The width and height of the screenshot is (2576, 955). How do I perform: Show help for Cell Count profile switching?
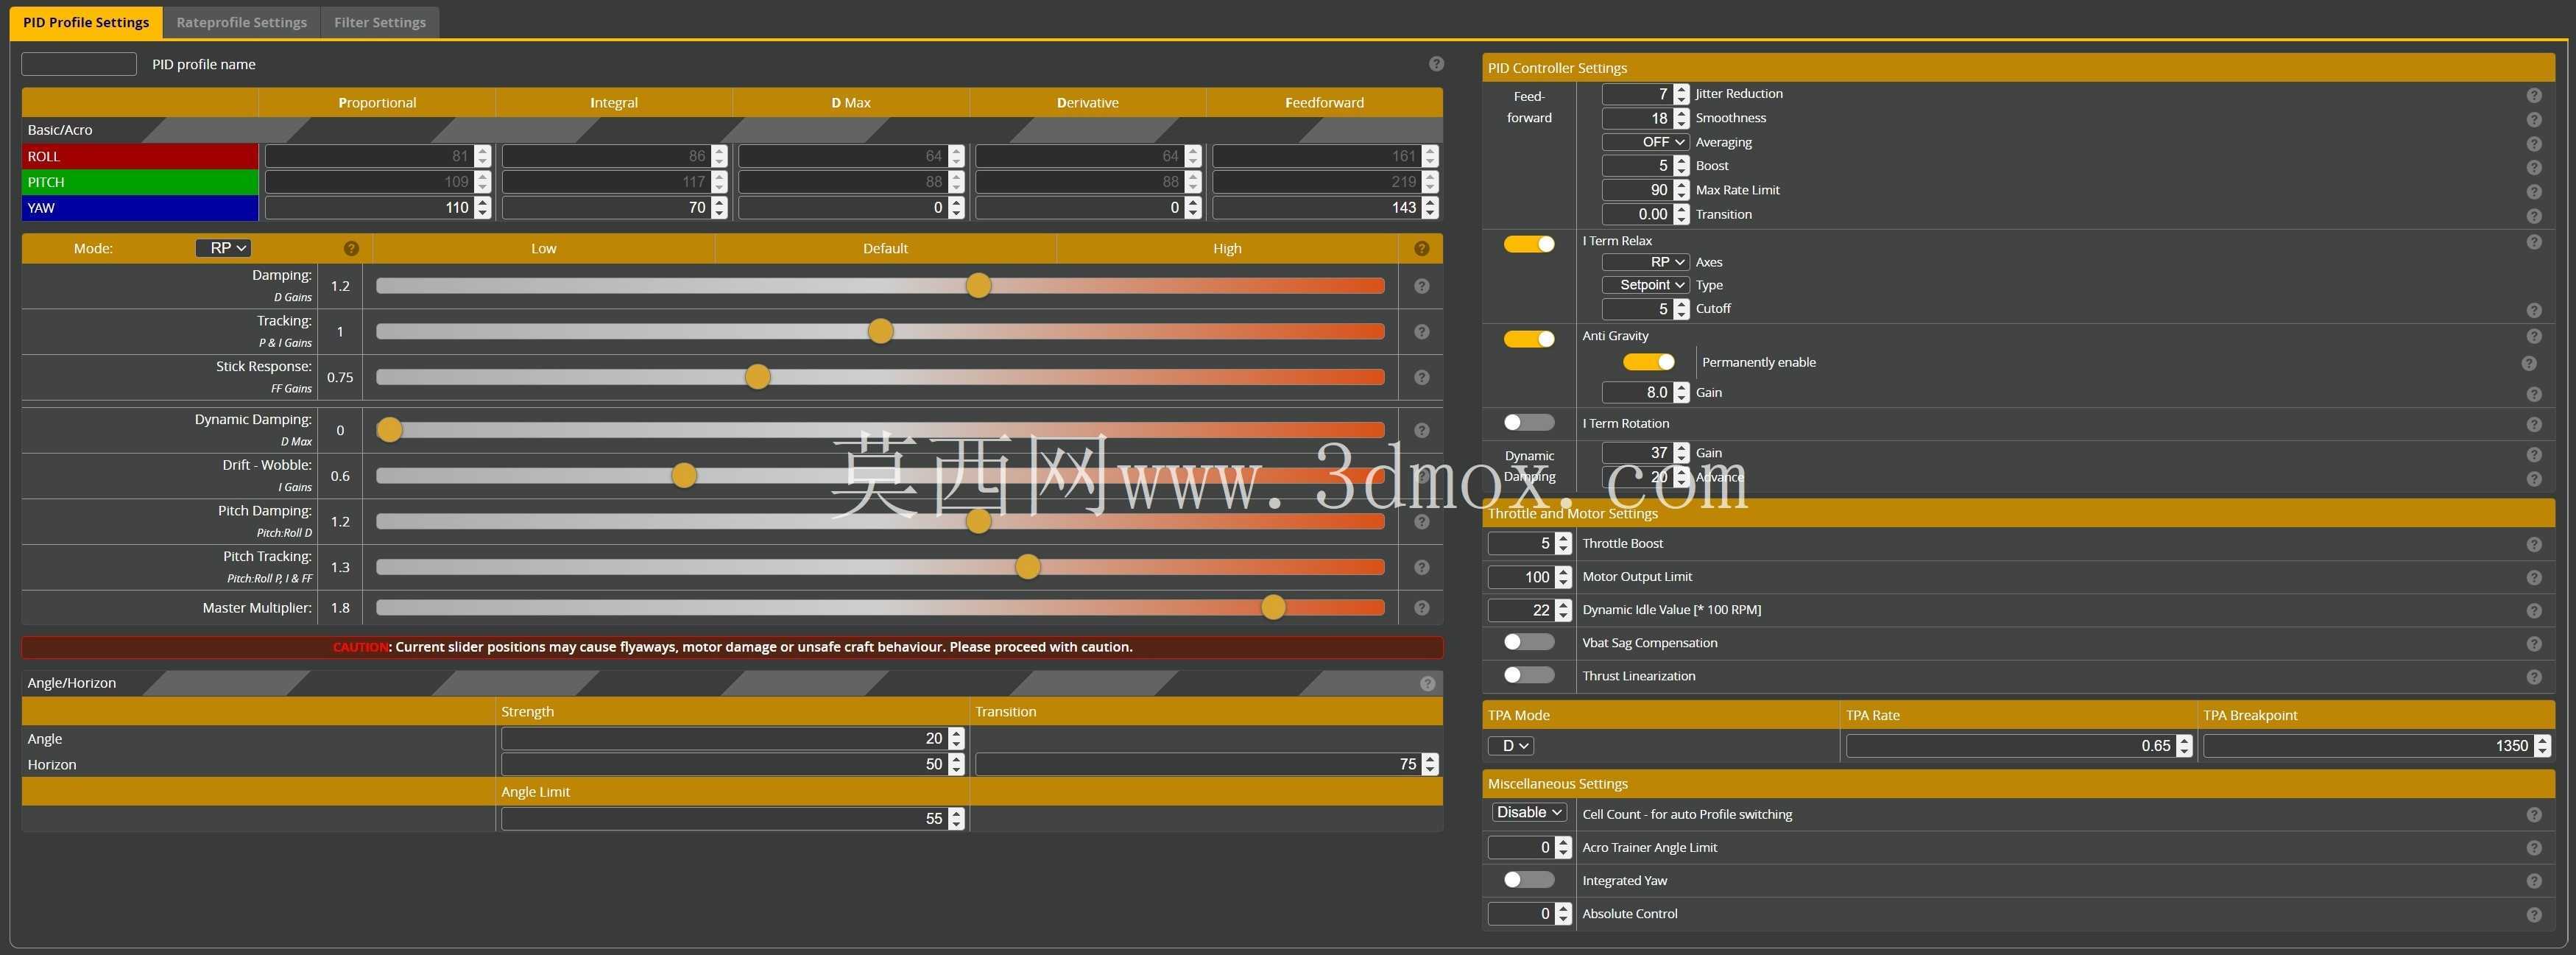[2533, 815]
